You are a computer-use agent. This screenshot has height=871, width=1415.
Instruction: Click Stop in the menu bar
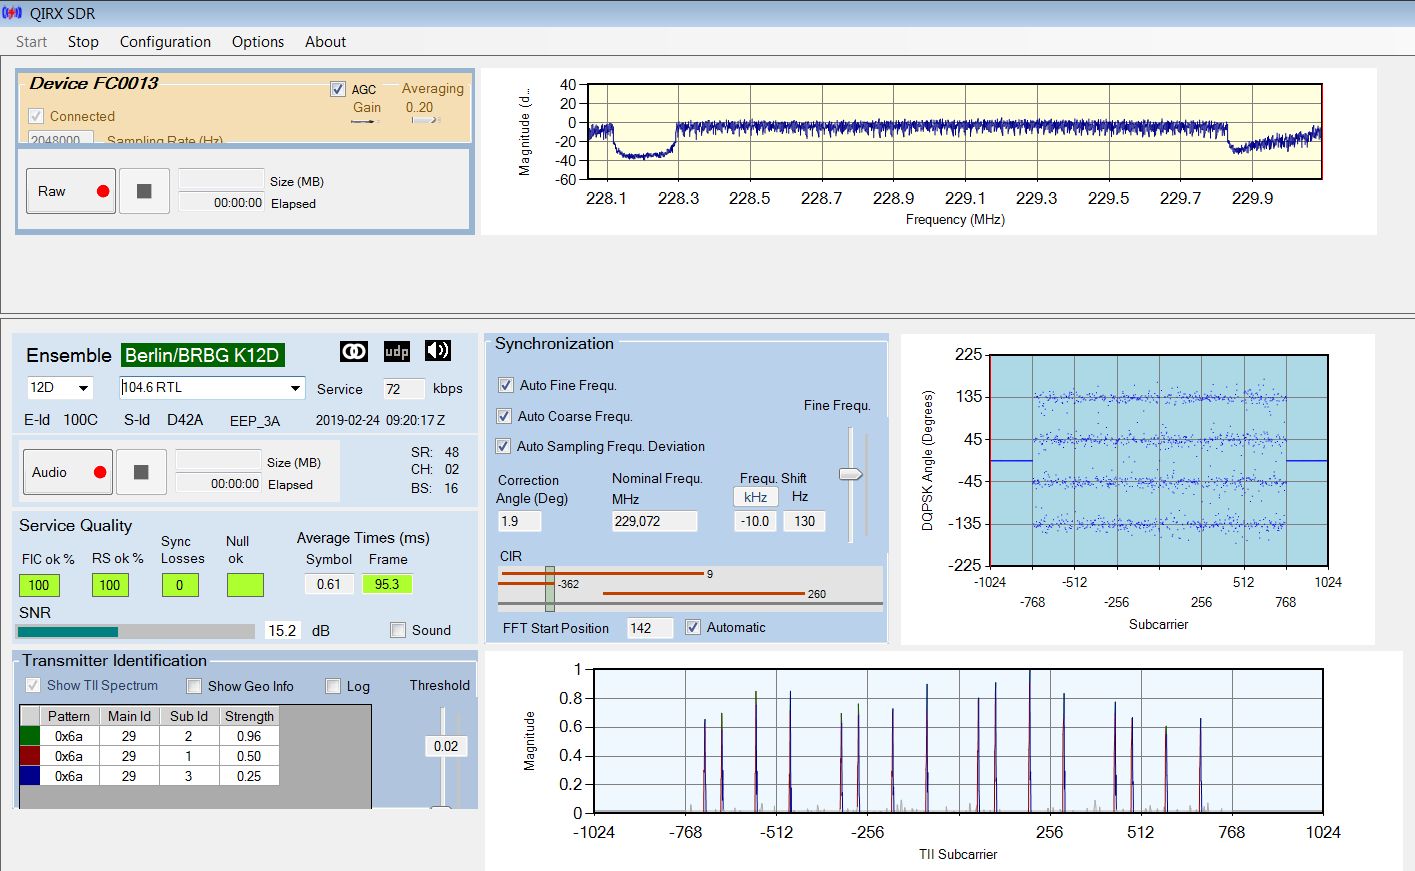coord(83,42)
